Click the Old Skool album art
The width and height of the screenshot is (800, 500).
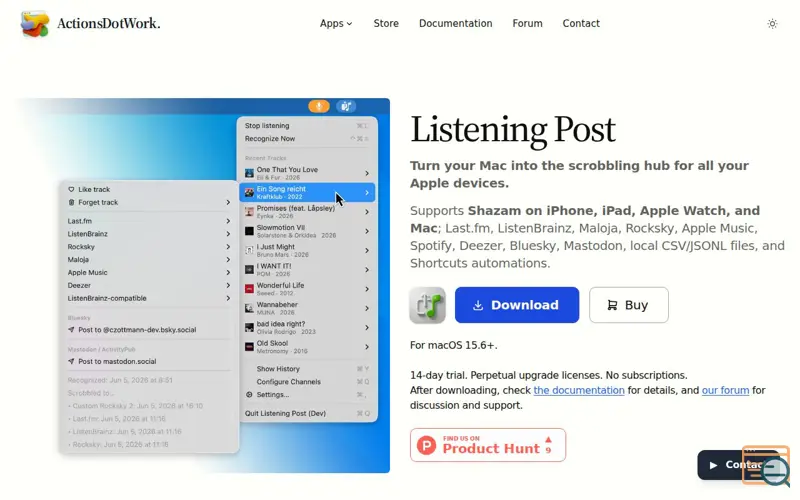(249, 347)
